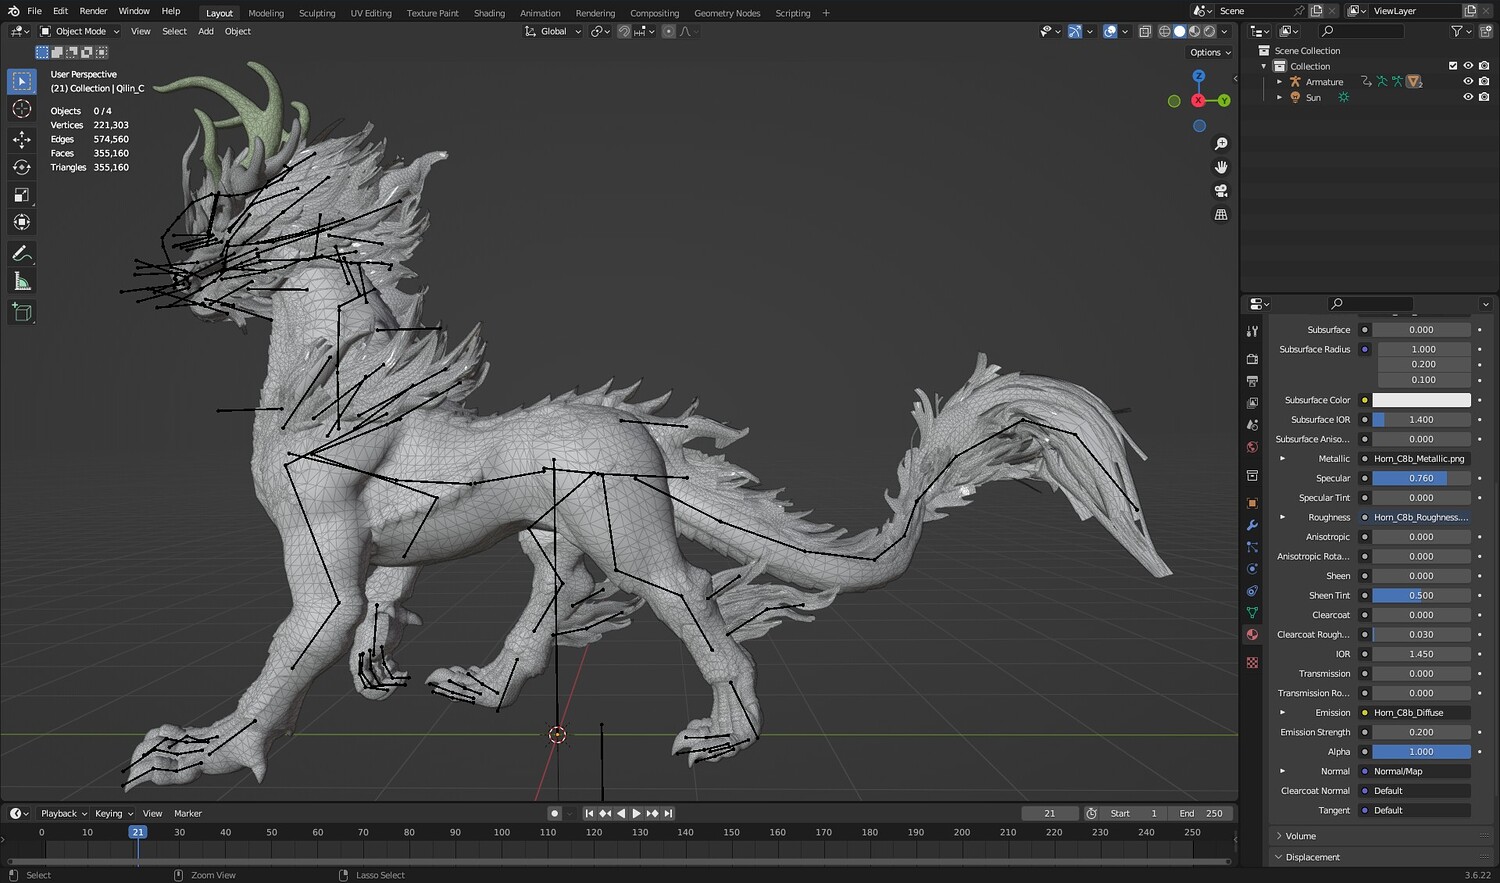
Task: Switch perspective/orthographic with the grid icon
Action: [1221, 214]
